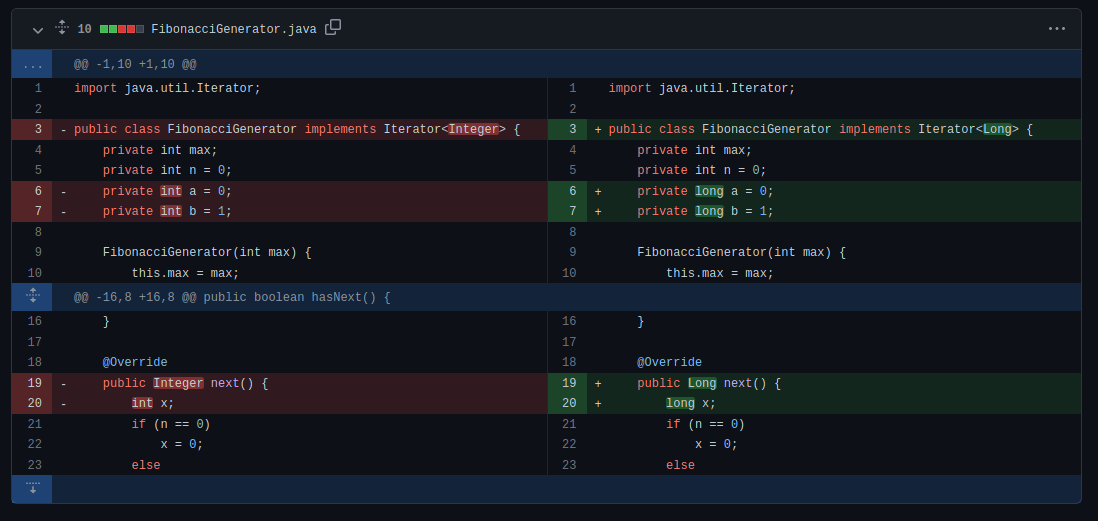
Task: Click left line number 6
Action: [38, 191]
